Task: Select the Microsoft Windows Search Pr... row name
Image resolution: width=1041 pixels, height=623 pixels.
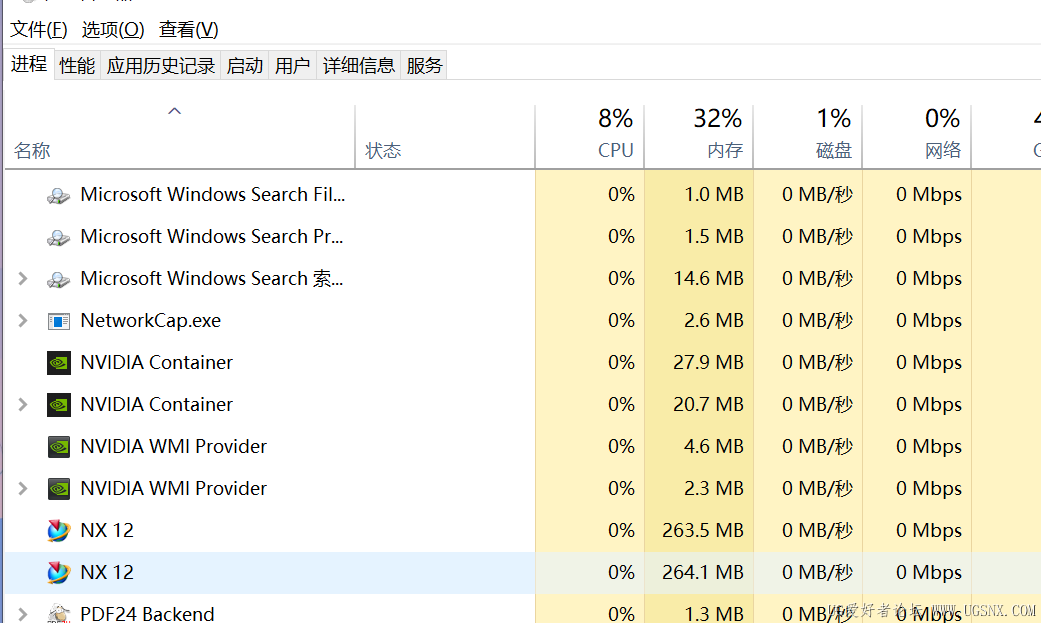Action: (x=212, y=236)
